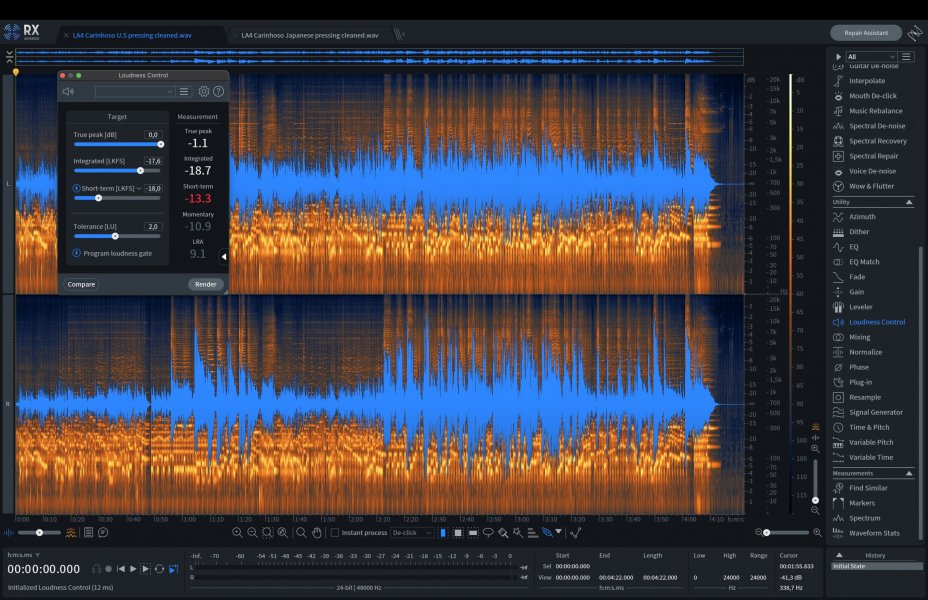Enable the Instant process checkbox
The height and width of the screenshot is (600, 928).
pos(335,533)
